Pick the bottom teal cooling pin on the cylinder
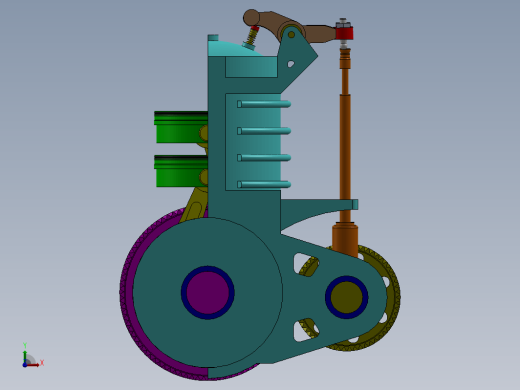 (264, 184)
